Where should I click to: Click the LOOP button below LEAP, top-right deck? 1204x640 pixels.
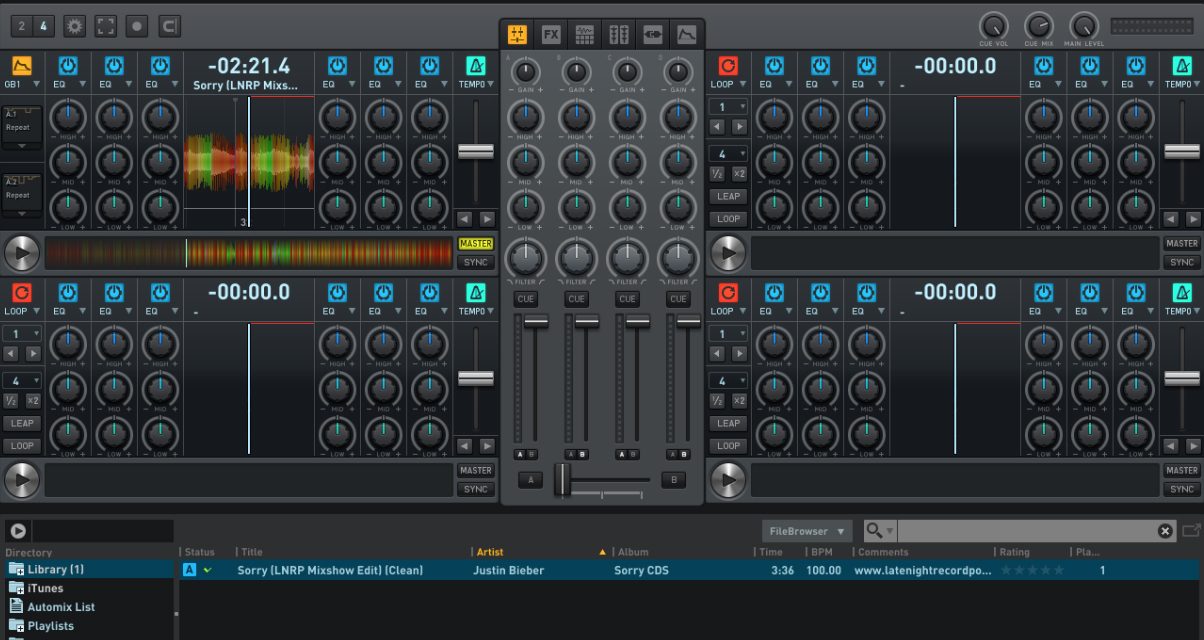click(728, 219)
